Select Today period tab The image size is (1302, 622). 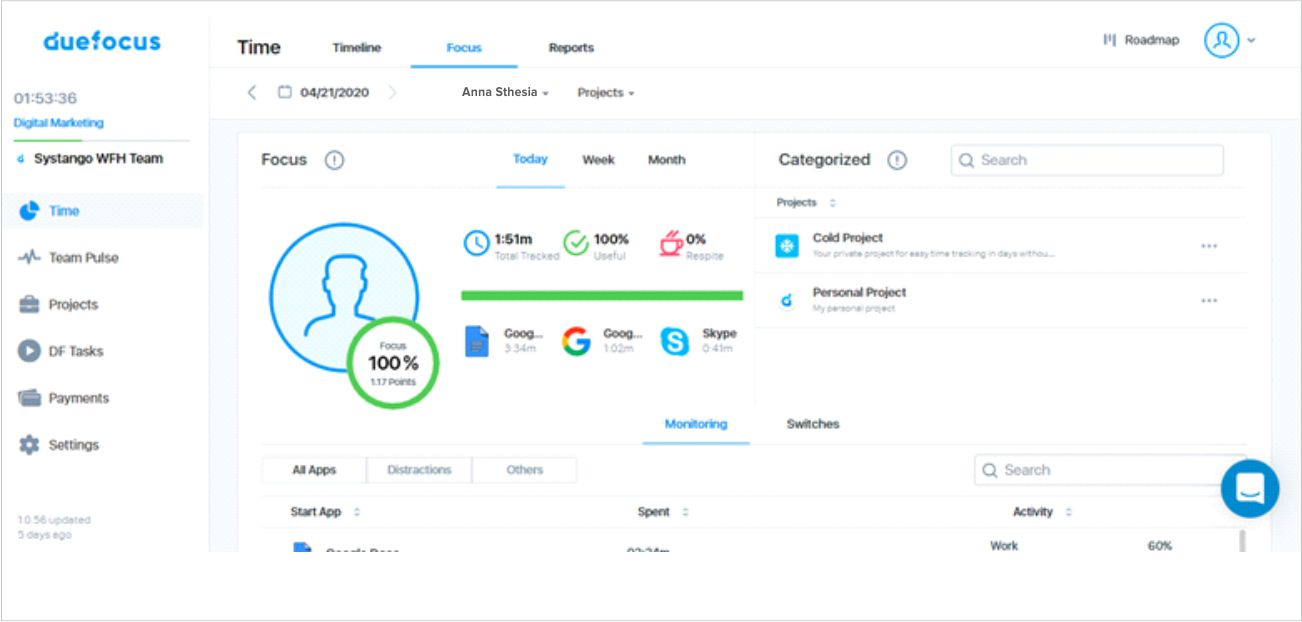click(530, 160)
